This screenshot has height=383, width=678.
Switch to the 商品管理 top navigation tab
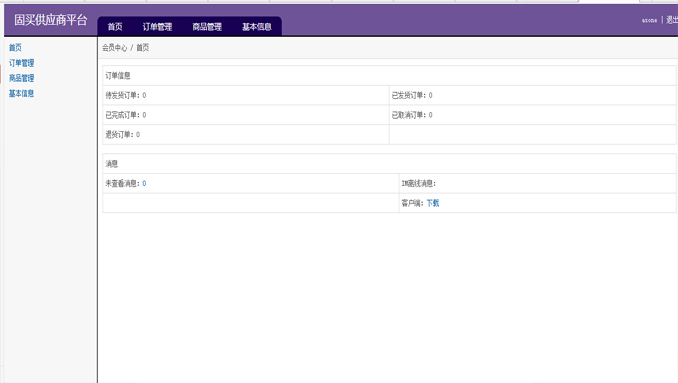pos(207,27)
